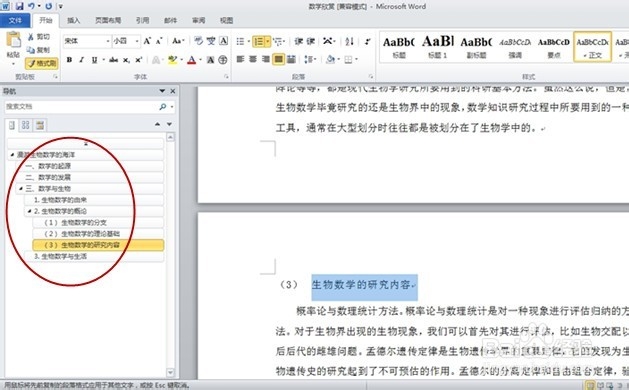
Task: Click the Enclose Characters circle icon
Action: 223,60
